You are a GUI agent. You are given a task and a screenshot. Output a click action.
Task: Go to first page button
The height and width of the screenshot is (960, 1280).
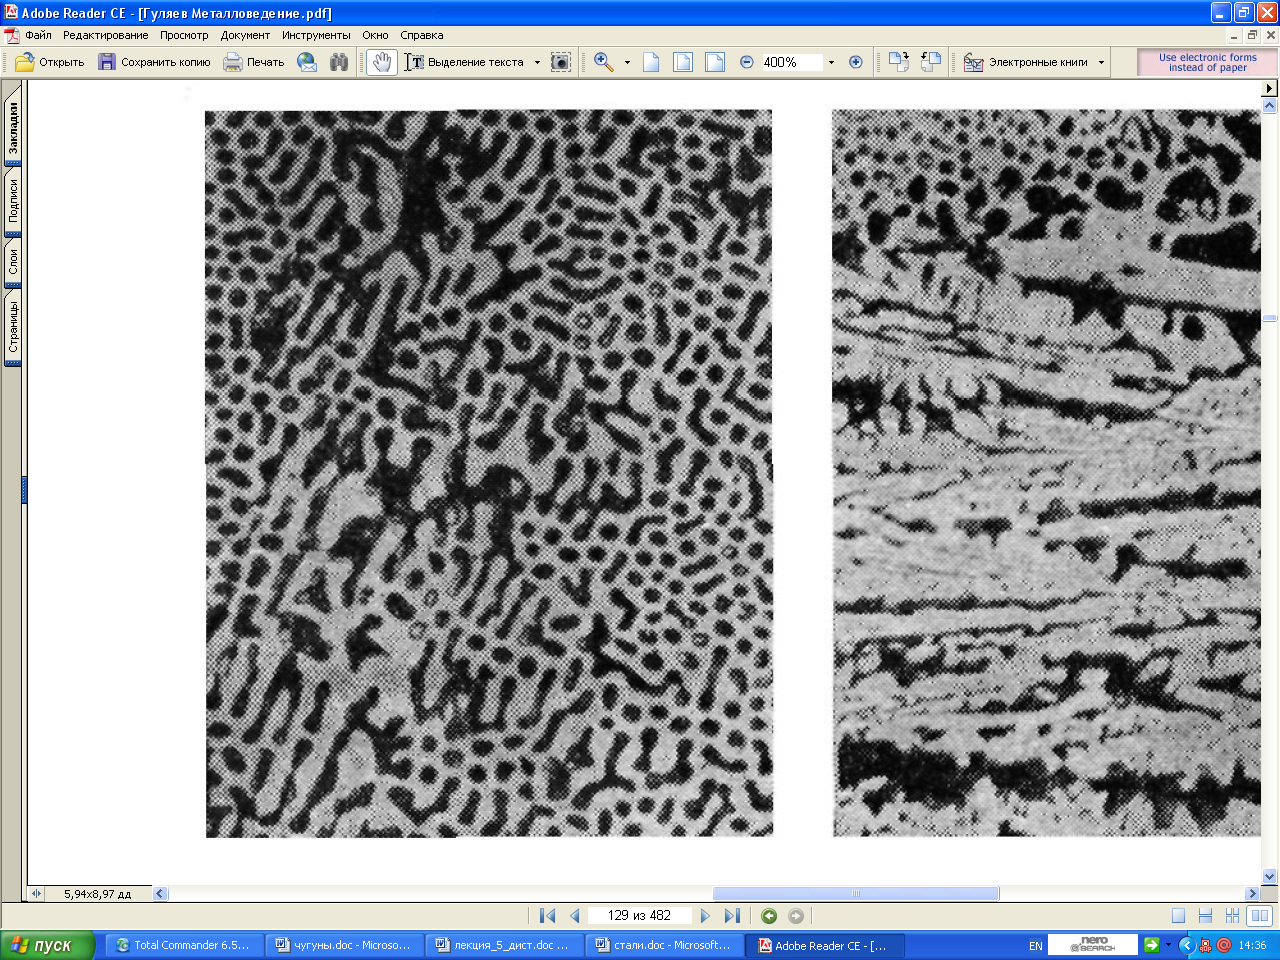547,915
